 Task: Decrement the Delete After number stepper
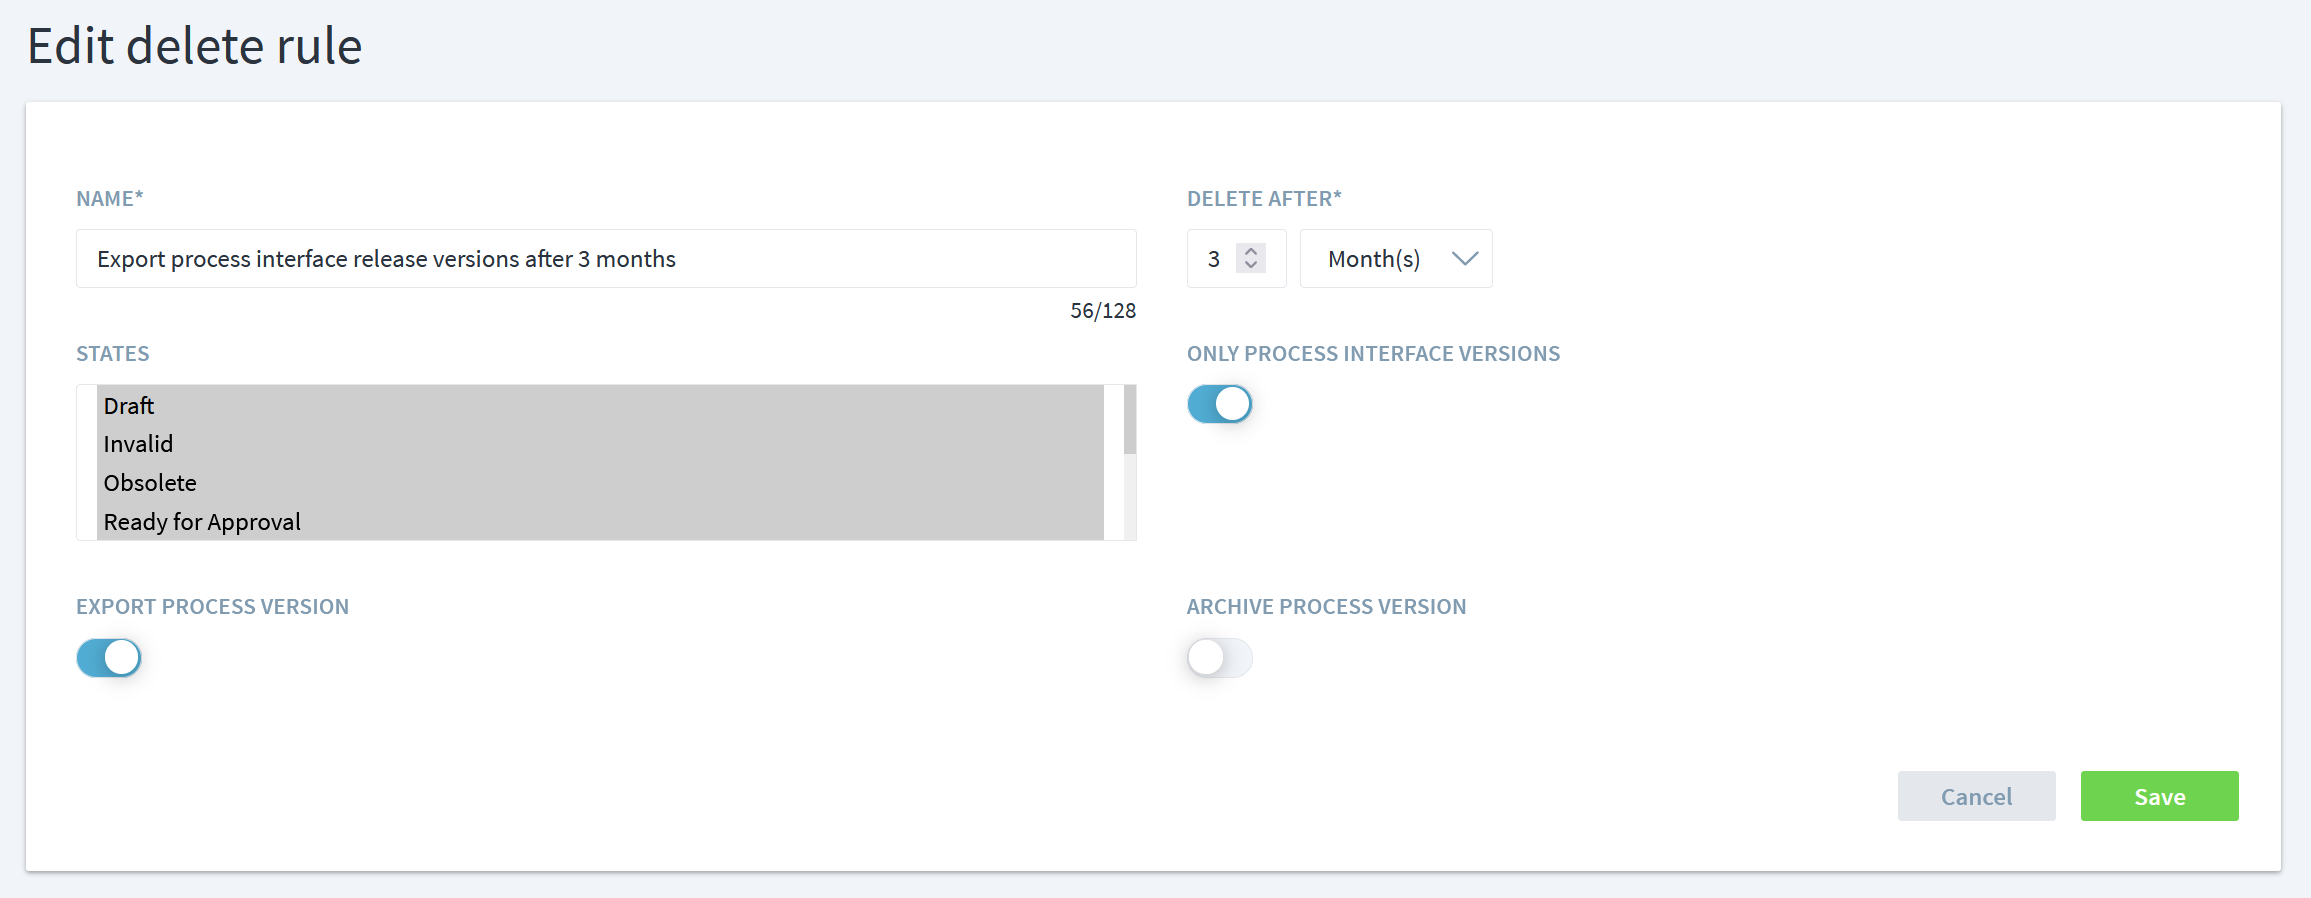(x=1250, y=266)
